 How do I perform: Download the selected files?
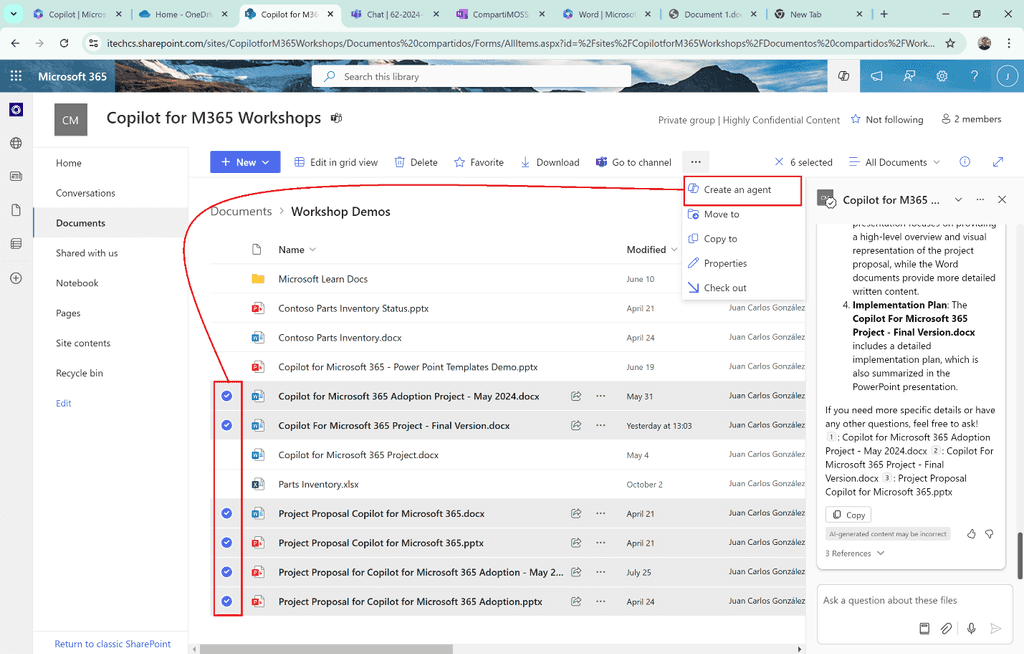pyautogui.click(x=550, y=162)
